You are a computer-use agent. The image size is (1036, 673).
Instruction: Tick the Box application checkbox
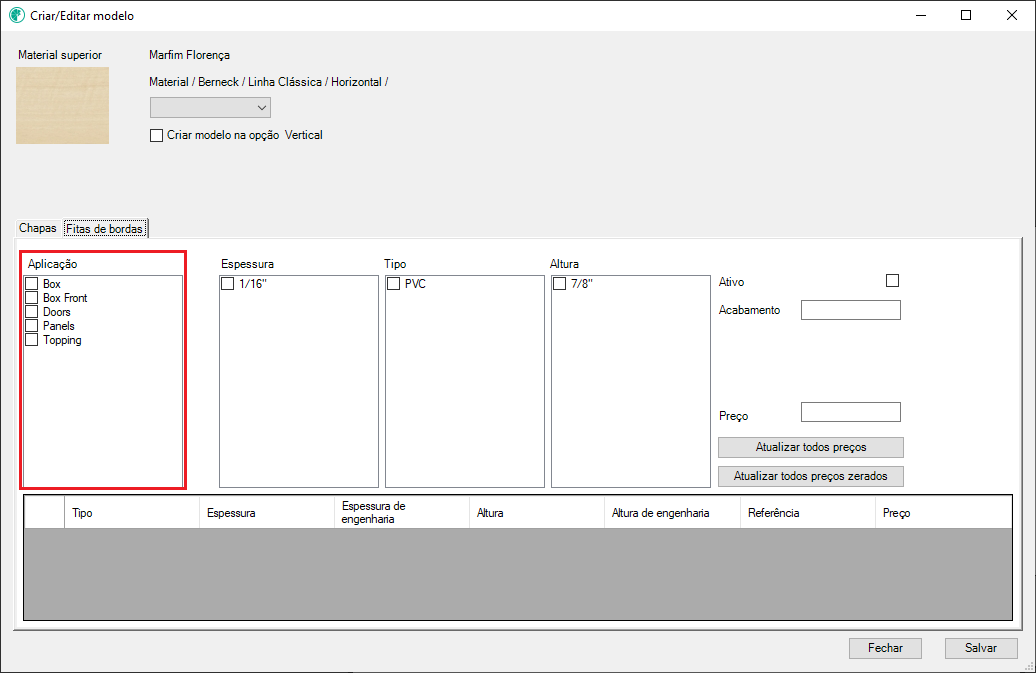[32, 284]
